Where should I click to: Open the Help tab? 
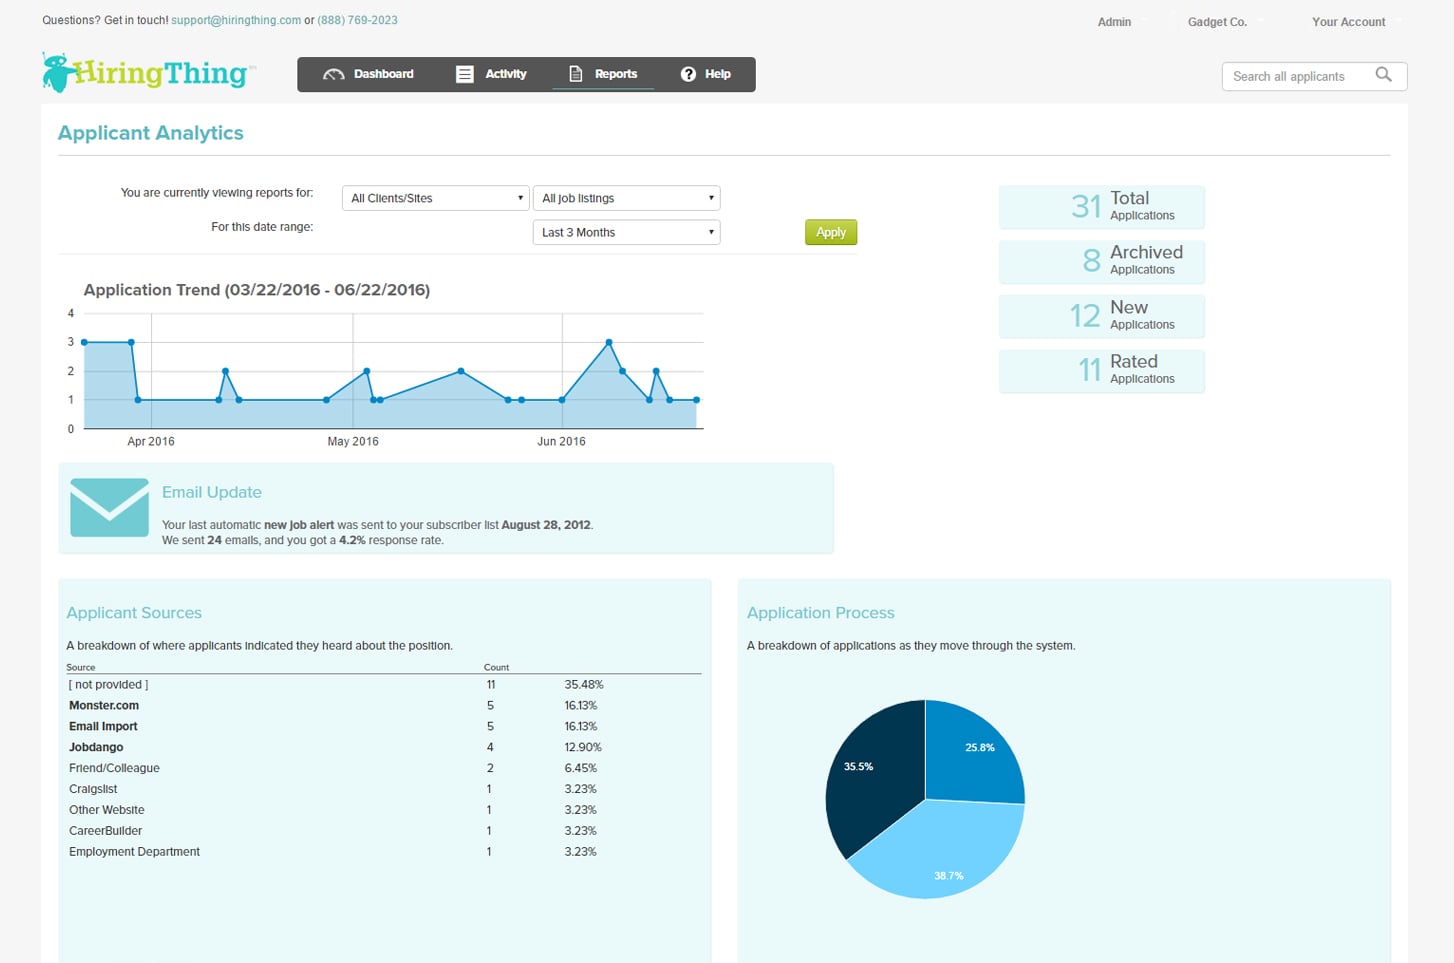pyautogui.click(x=706, y=74)
